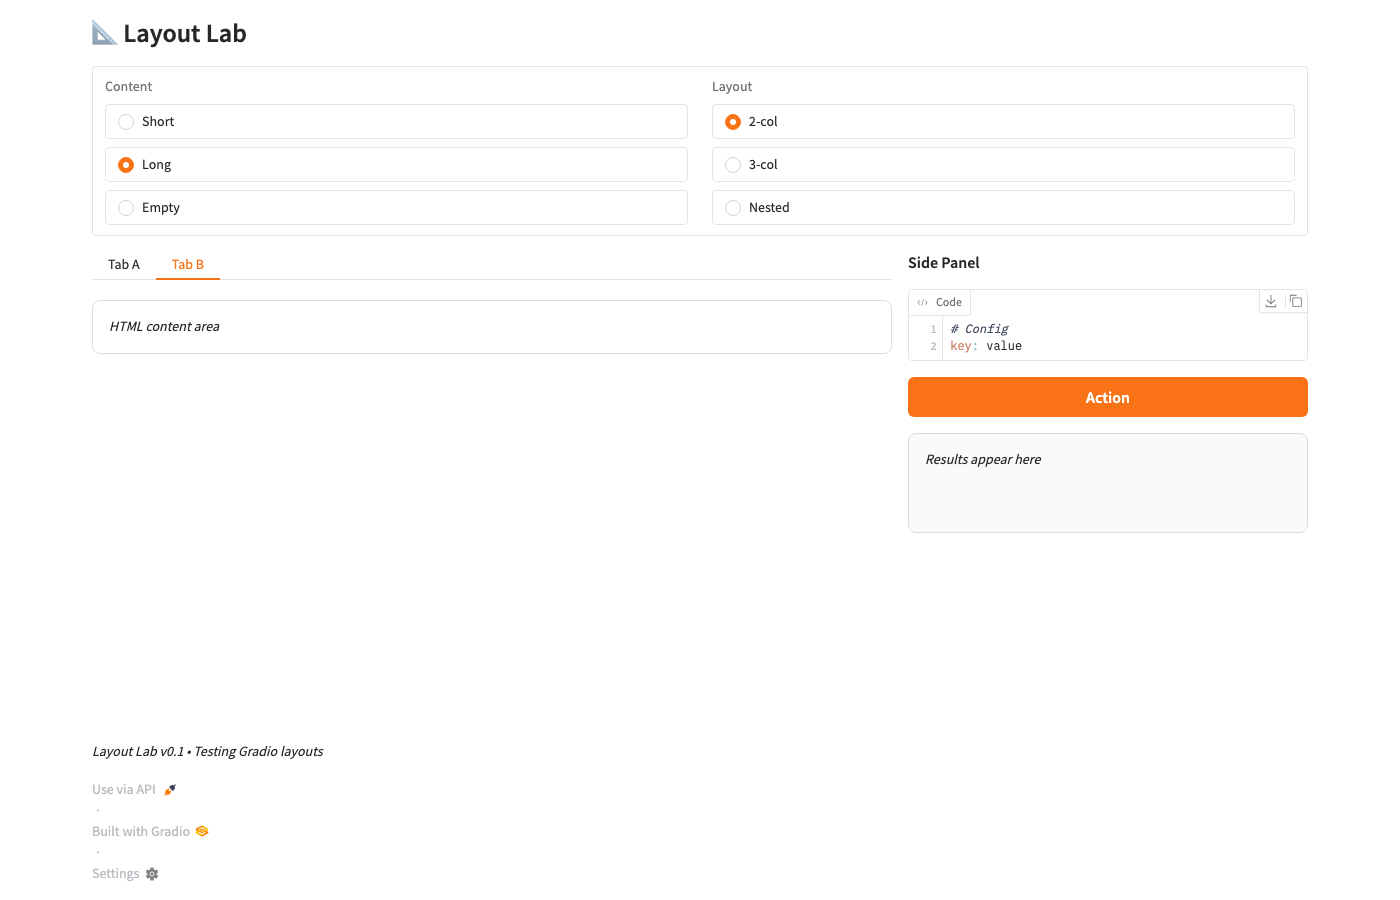The width and height of the screenshot is (1400, 900).
Task: Select the Empty content option
Action: (126, 208)
